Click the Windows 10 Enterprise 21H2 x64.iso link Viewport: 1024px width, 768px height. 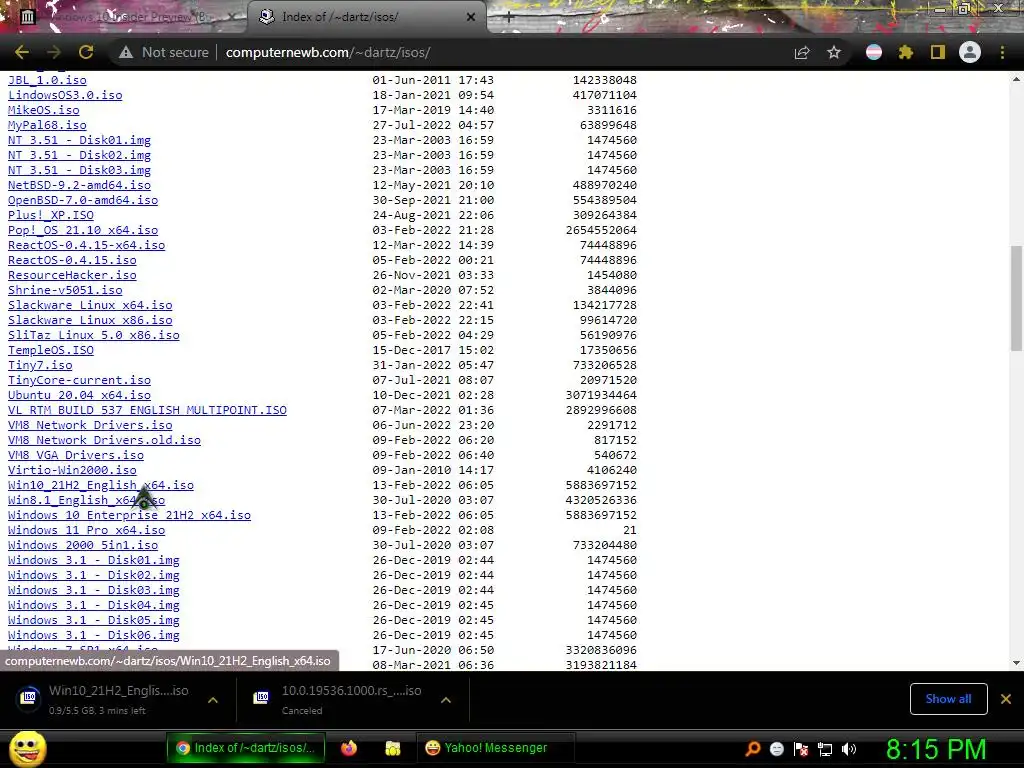pos(129,515)
